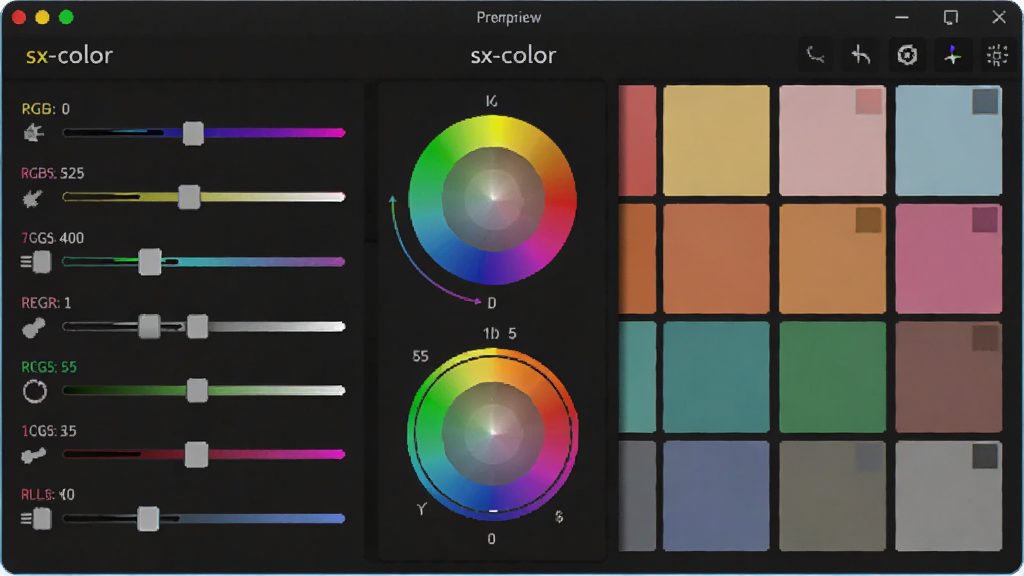This screenshot has height=576, width=1024.
Task: Click the '1CGS: 35' label
Action: pyautogui.click(x=49, y=431)
